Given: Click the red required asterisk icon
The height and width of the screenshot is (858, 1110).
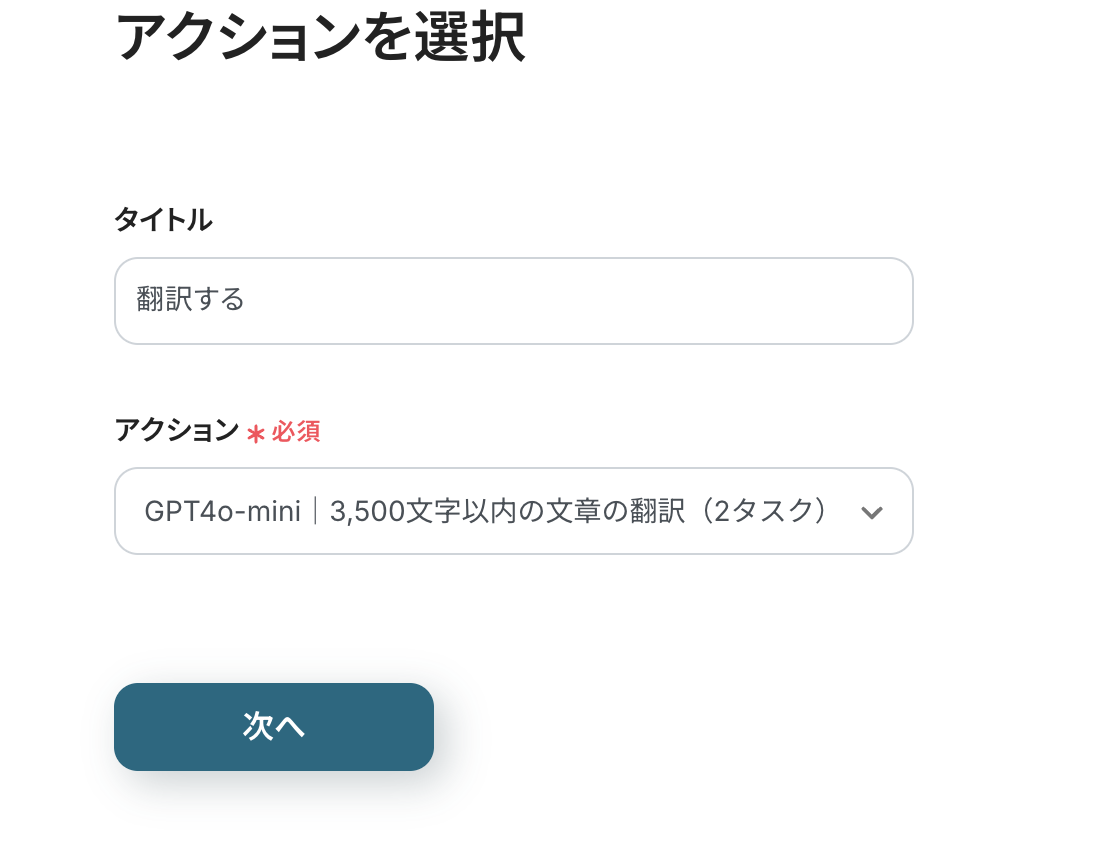Looking at the screenshot, I should coord(256,433).
